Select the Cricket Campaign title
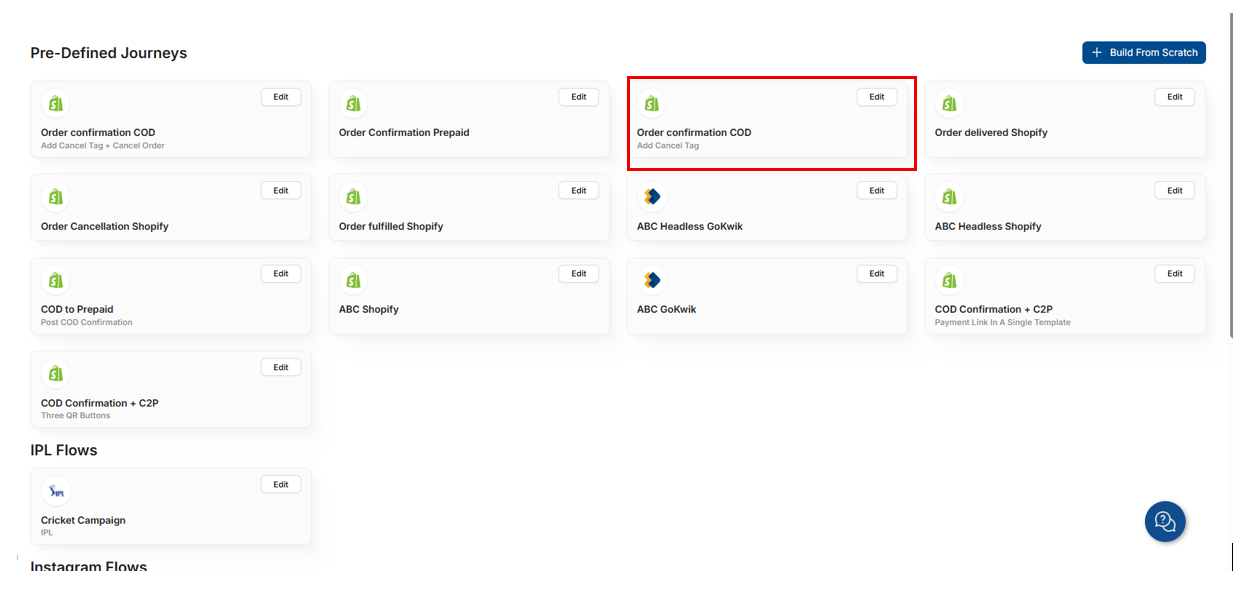 pos(83,520)
